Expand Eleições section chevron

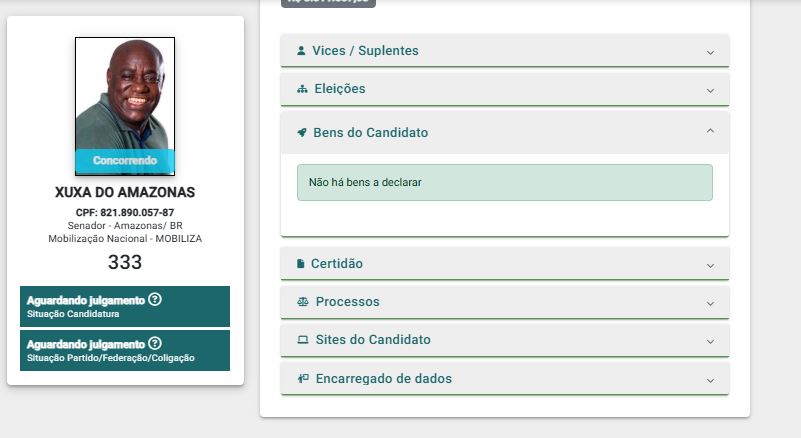(x=710, y=90)
